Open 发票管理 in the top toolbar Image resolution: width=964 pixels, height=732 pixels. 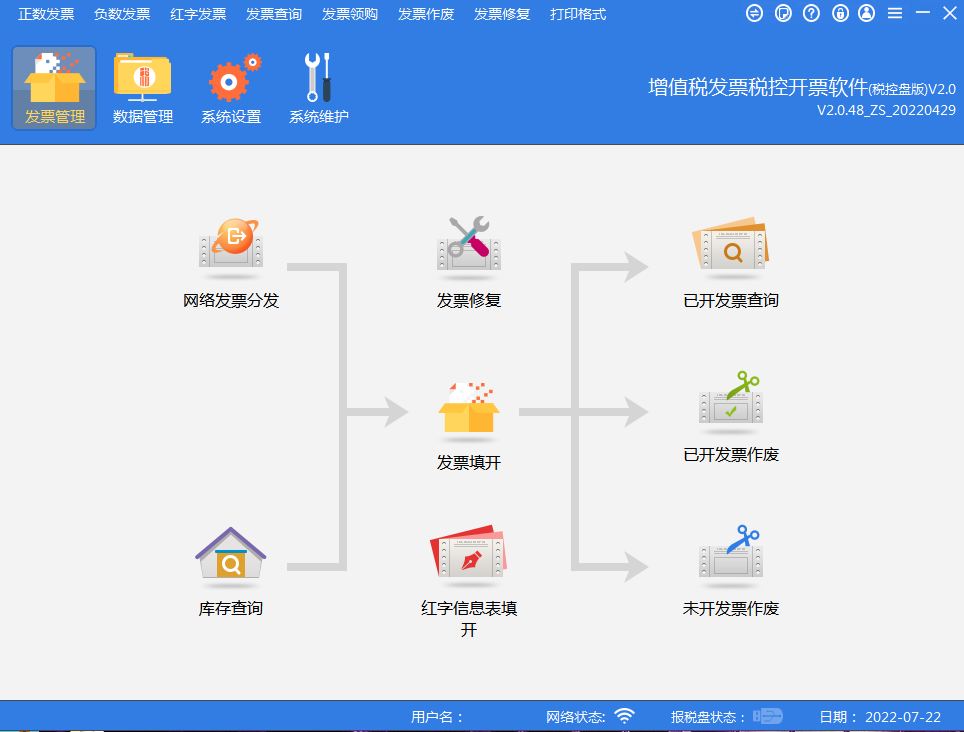coord(54,88)
